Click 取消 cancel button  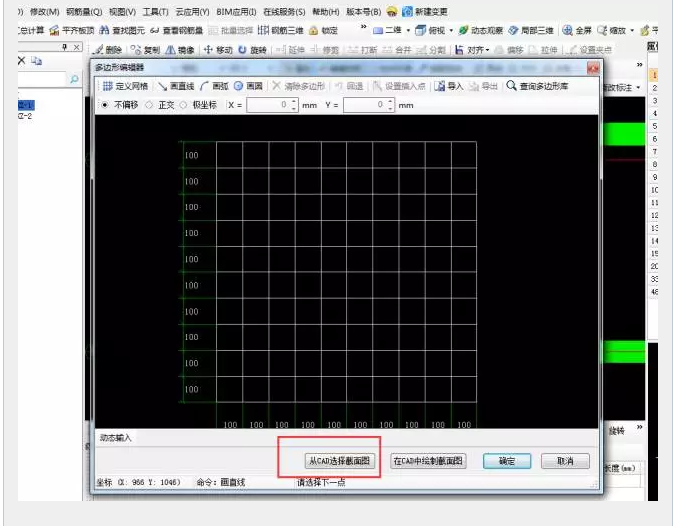coord(565,461)
